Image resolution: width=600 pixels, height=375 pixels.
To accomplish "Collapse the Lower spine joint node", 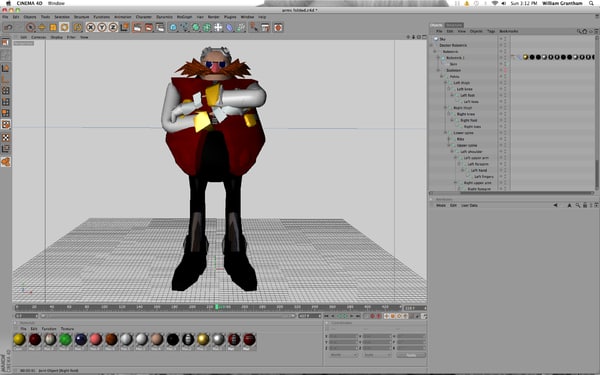I will pos(445,133).
